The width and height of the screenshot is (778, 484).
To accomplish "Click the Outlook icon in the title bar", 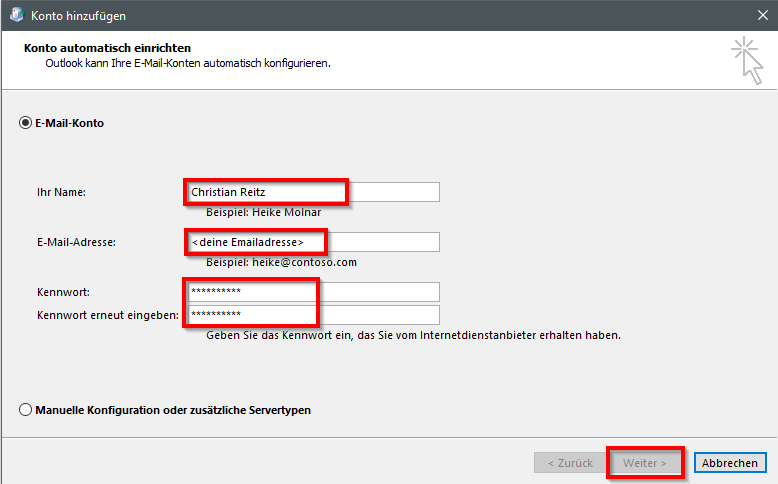I will [x=14, y=15].
